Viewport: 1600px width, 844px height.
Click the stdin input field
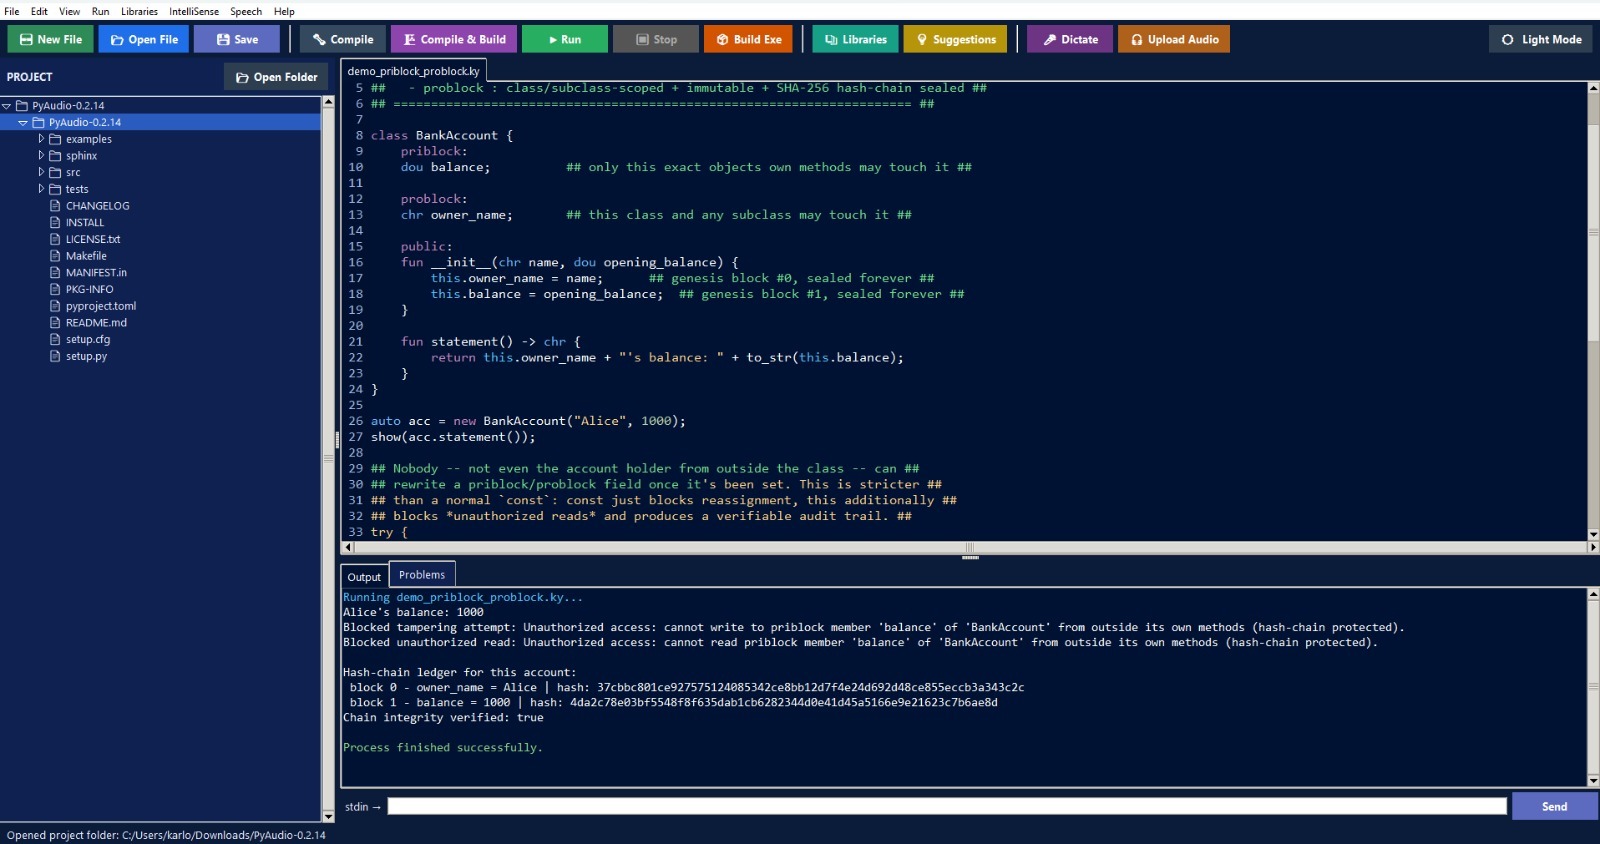[x=946, y=806]
